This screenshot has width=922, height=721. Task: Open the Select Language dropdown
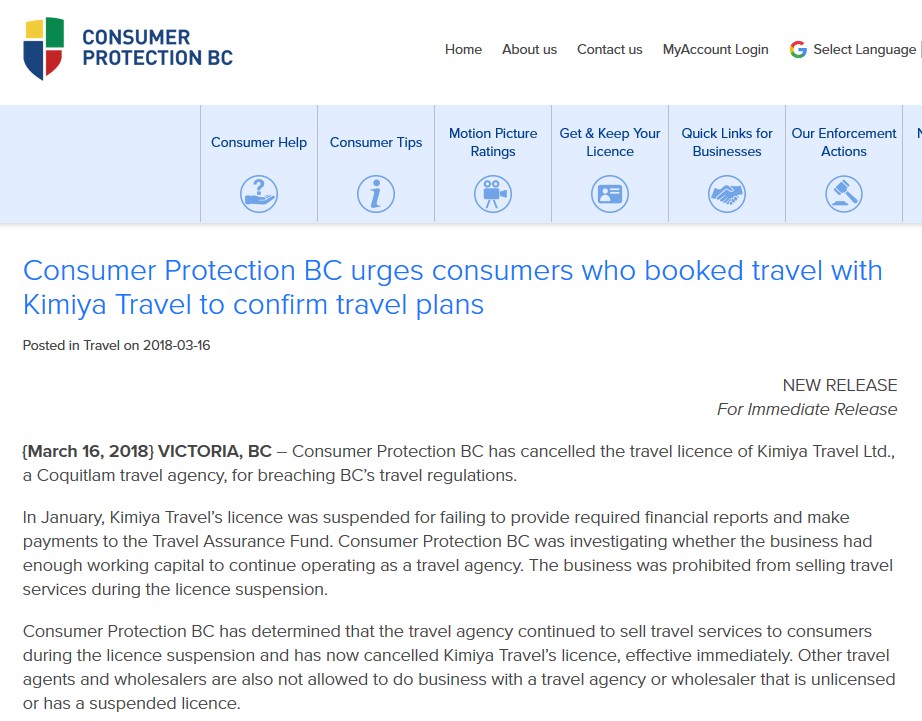click(x=864, y=49)
